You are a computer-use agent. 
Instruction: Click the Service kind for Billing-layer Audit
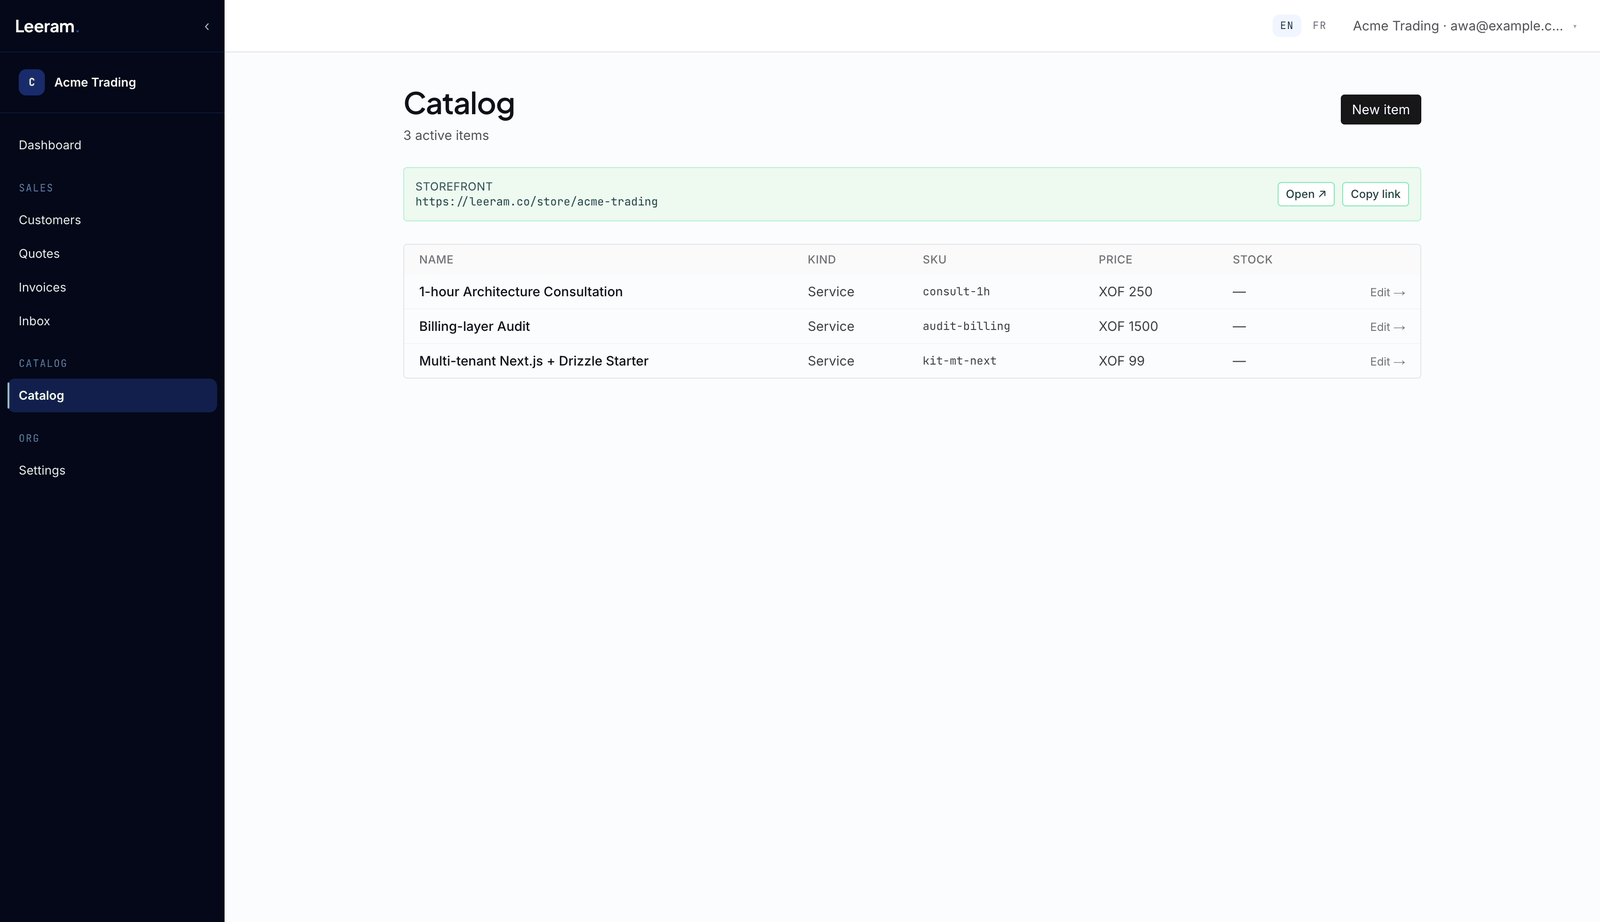[831, 326]
